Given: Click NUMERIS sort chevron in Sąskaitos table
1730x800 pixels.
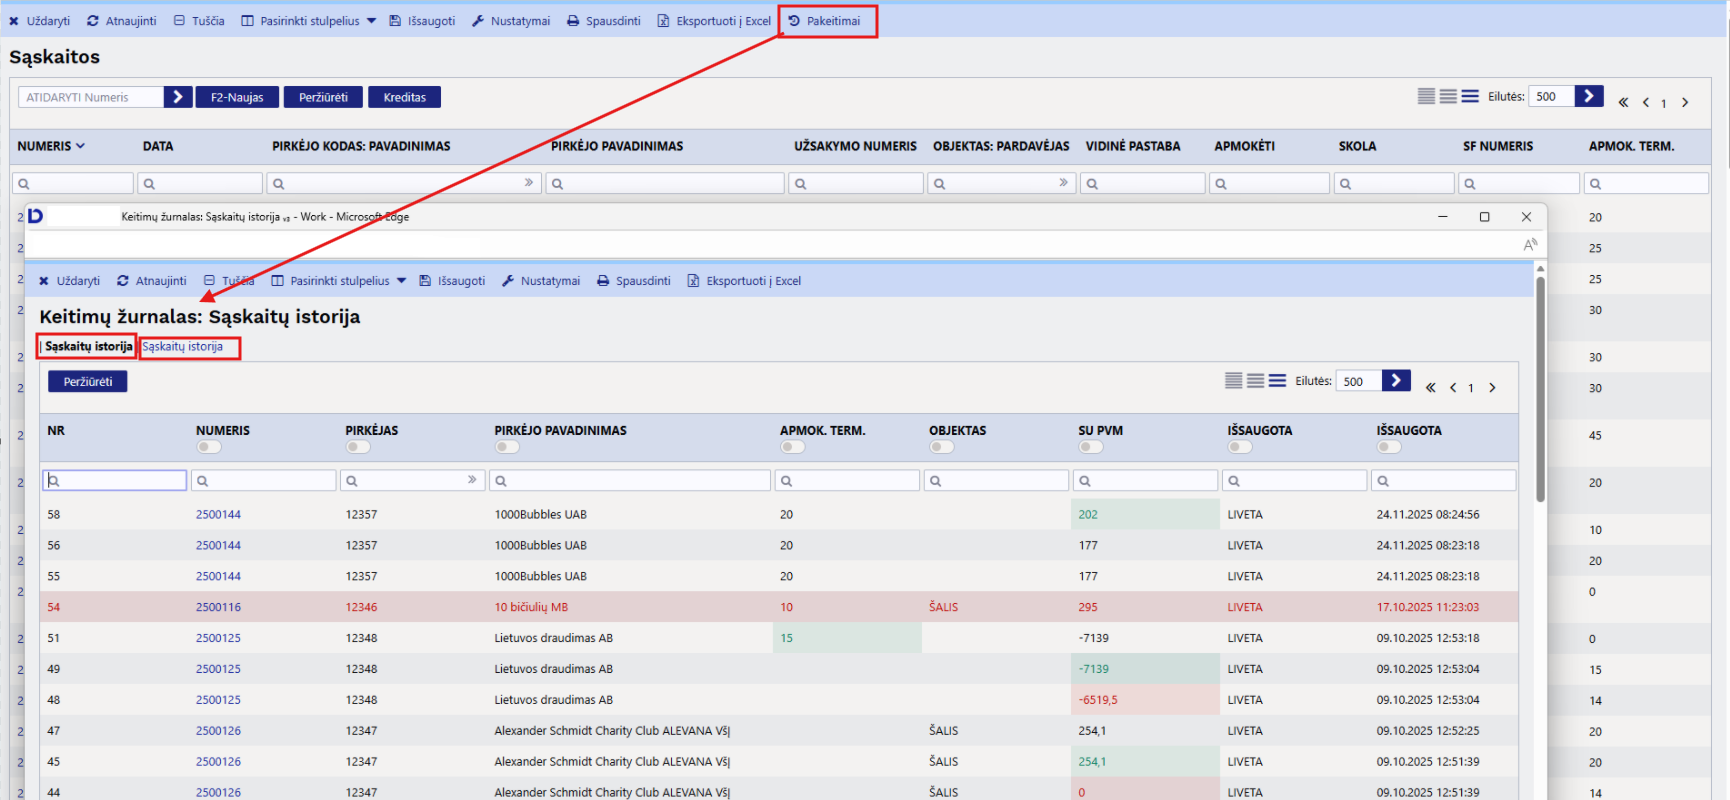Looking at the screenshot, I should click(x=81, y=146).
